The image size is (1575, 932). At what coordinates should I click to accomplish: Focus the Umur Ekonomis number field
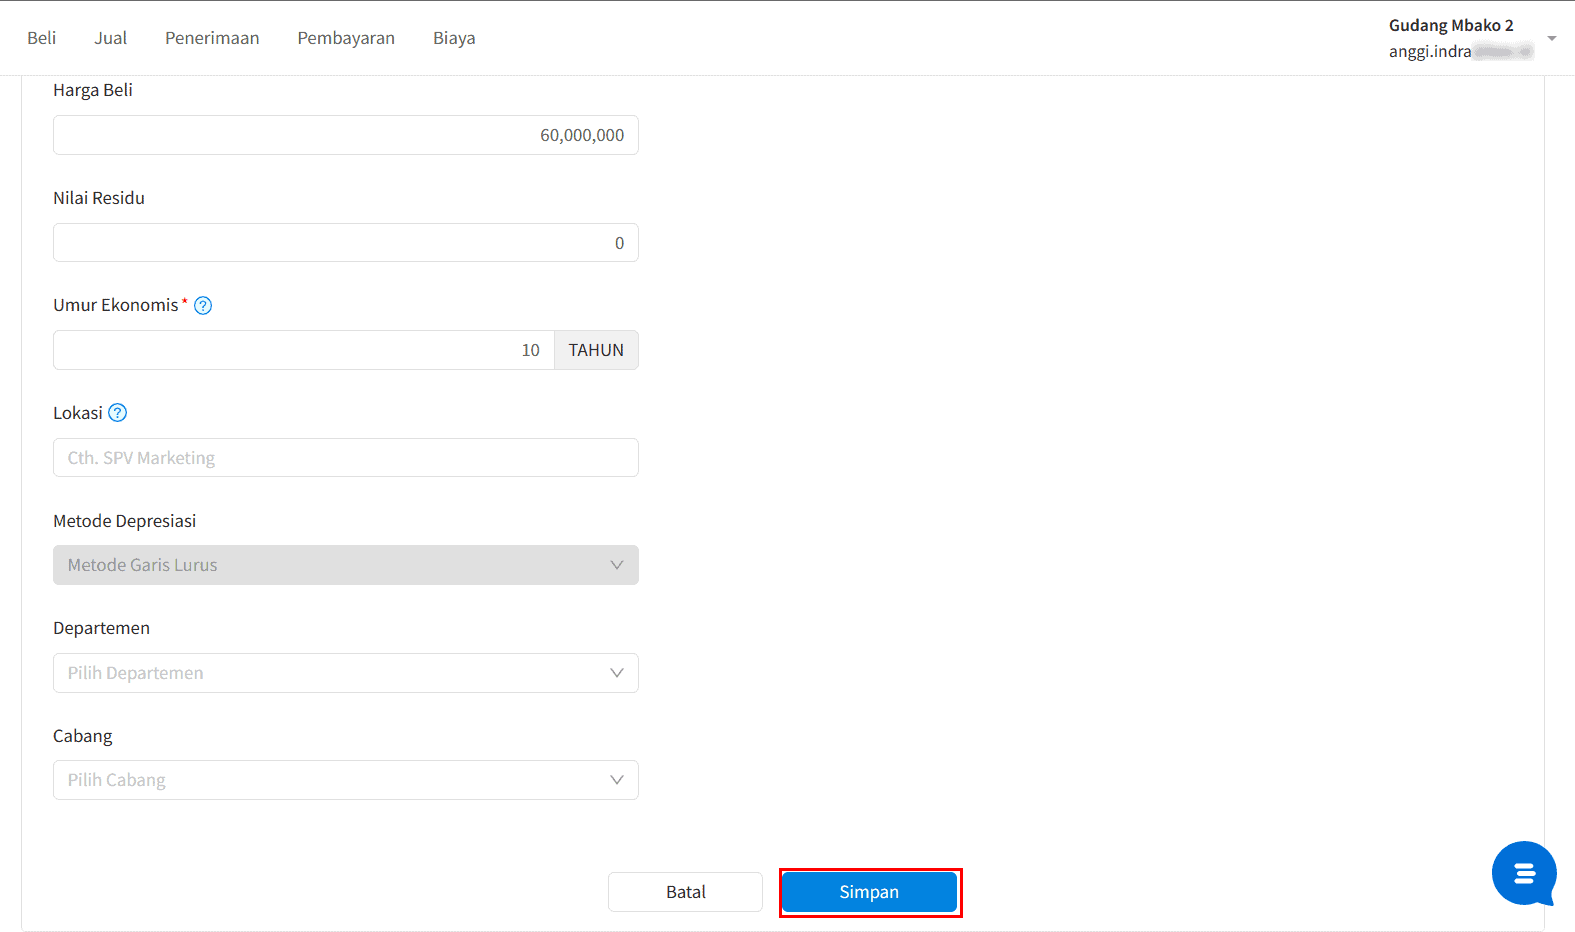tap(304, 350)
